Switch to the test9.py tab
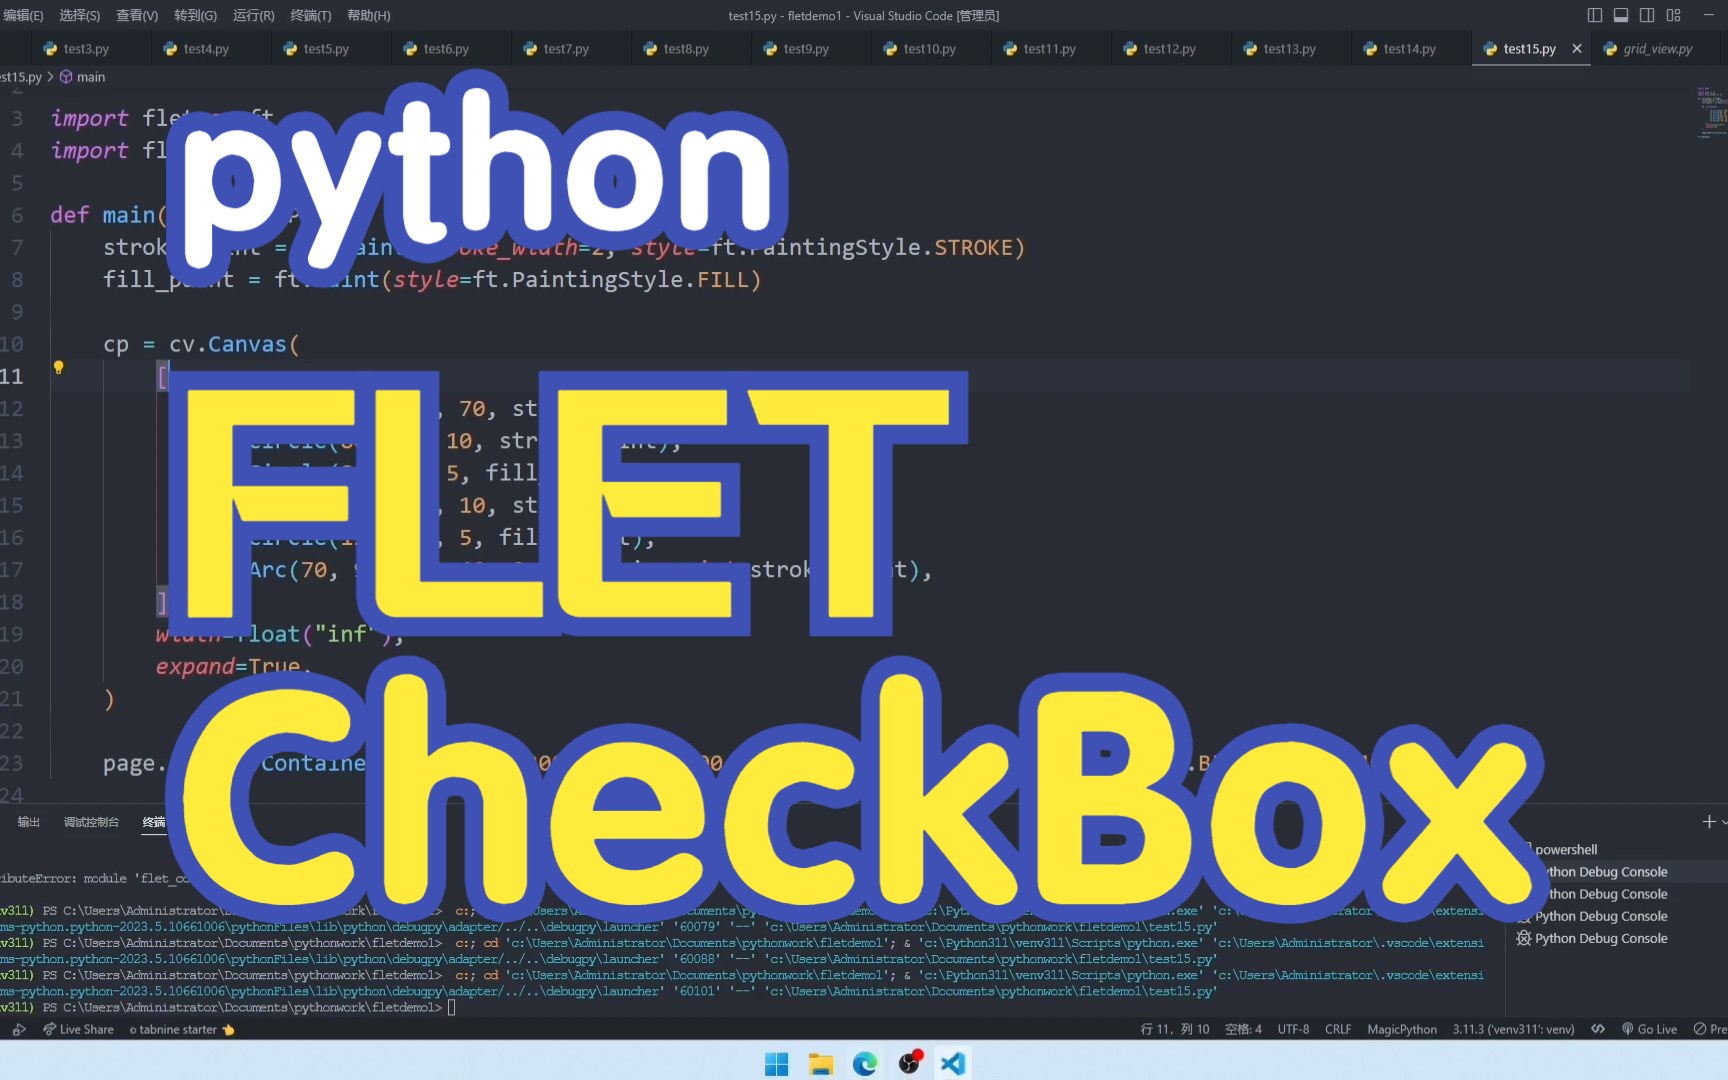Screen dimensions: 1728x1080 (x=806, y=47)
